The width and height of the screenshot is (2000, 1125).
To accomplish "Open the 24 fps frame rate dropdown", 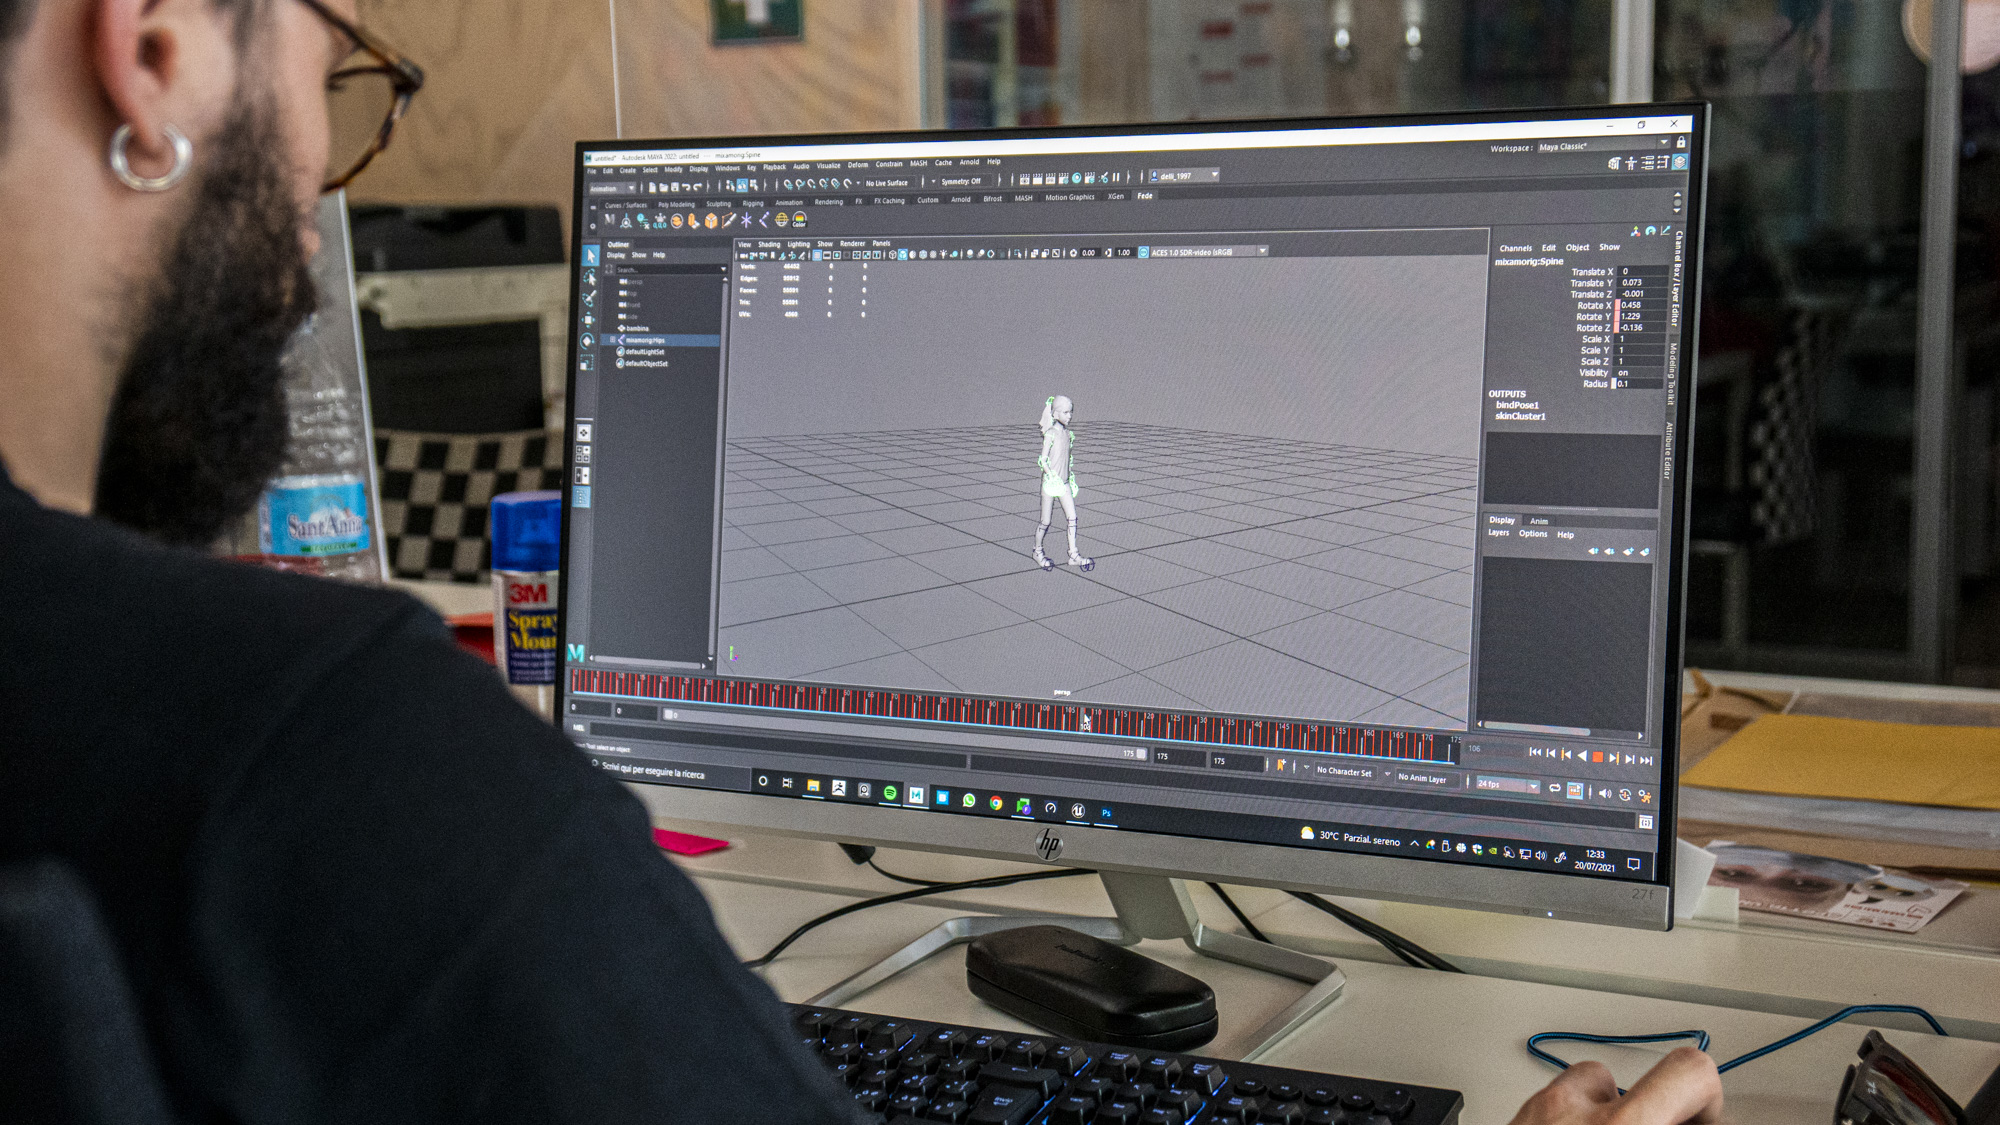I will (x=1507, y=784).
